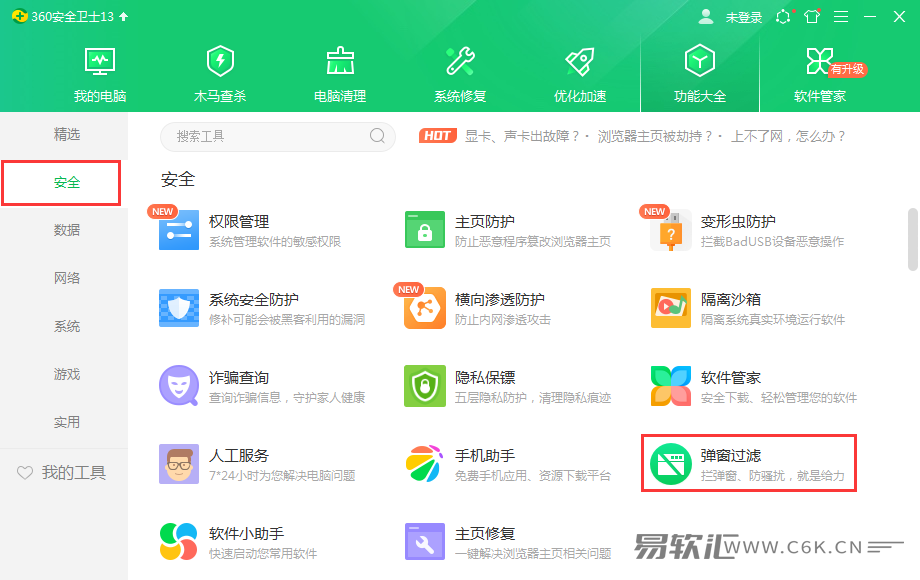920x580 pixels.
Task: Click the 隔离沙箱 title text
Action: tap(730, 300)
